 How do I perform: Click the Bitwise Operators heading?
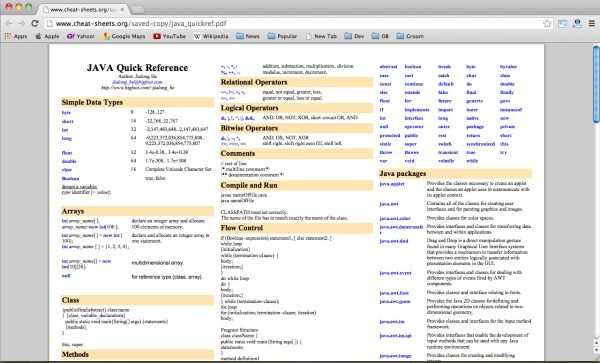coord(249,128)
